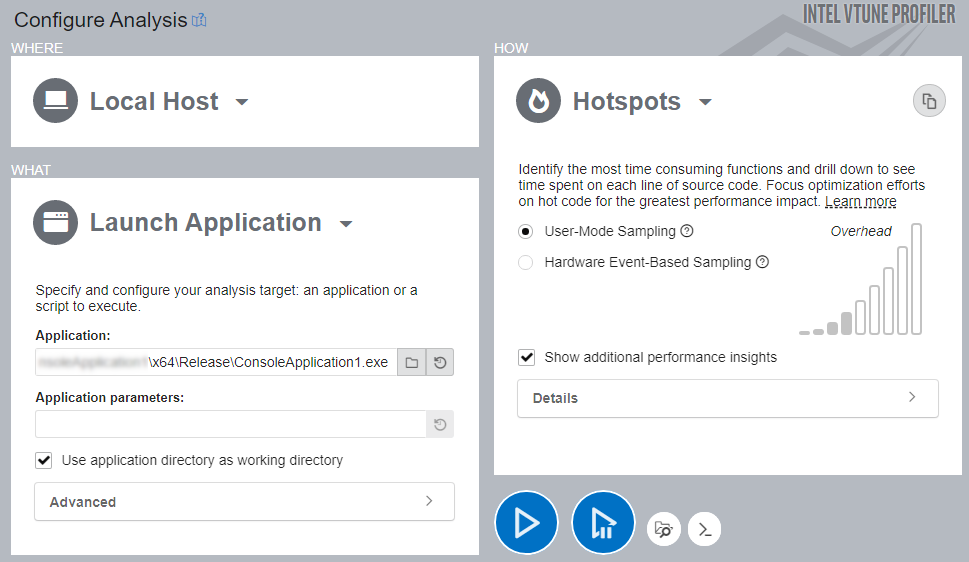This screenshot has width=969, height=562.
Task: Click the command line icon button
Action: 704,530
